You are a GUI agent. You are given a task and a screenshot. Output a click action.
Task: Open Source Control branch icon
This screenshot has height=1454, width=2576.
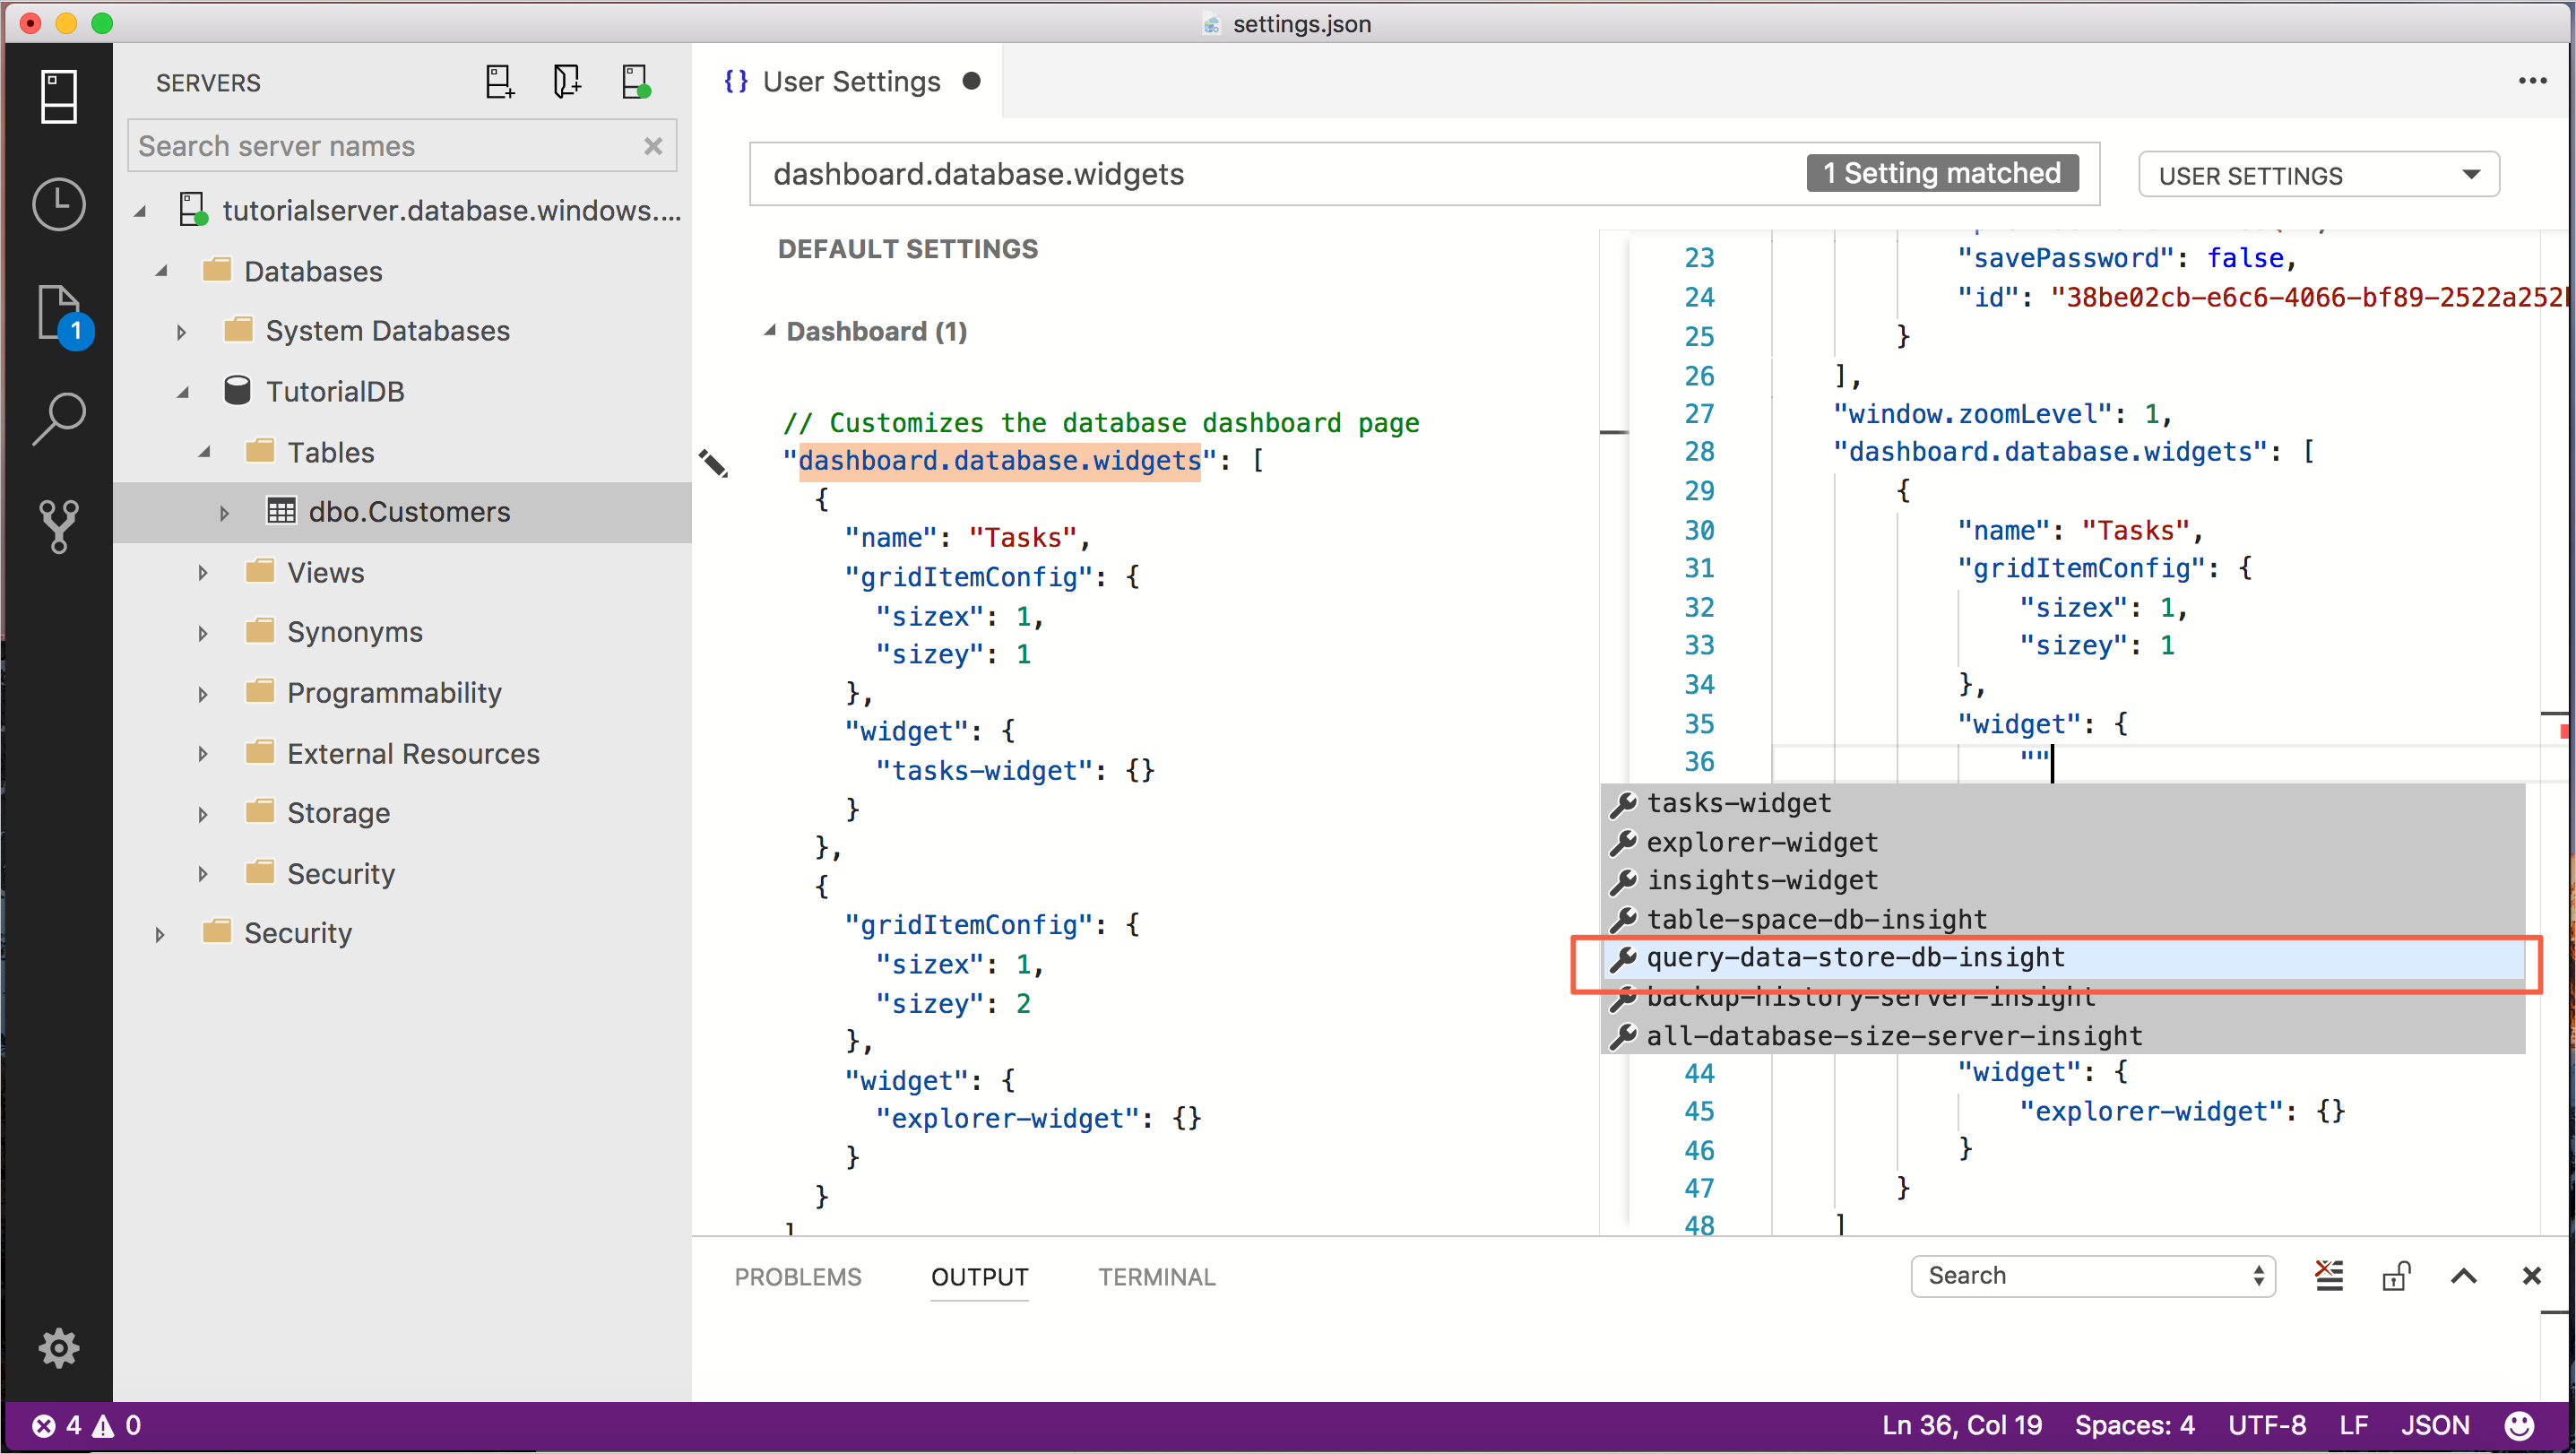[58, 525]
